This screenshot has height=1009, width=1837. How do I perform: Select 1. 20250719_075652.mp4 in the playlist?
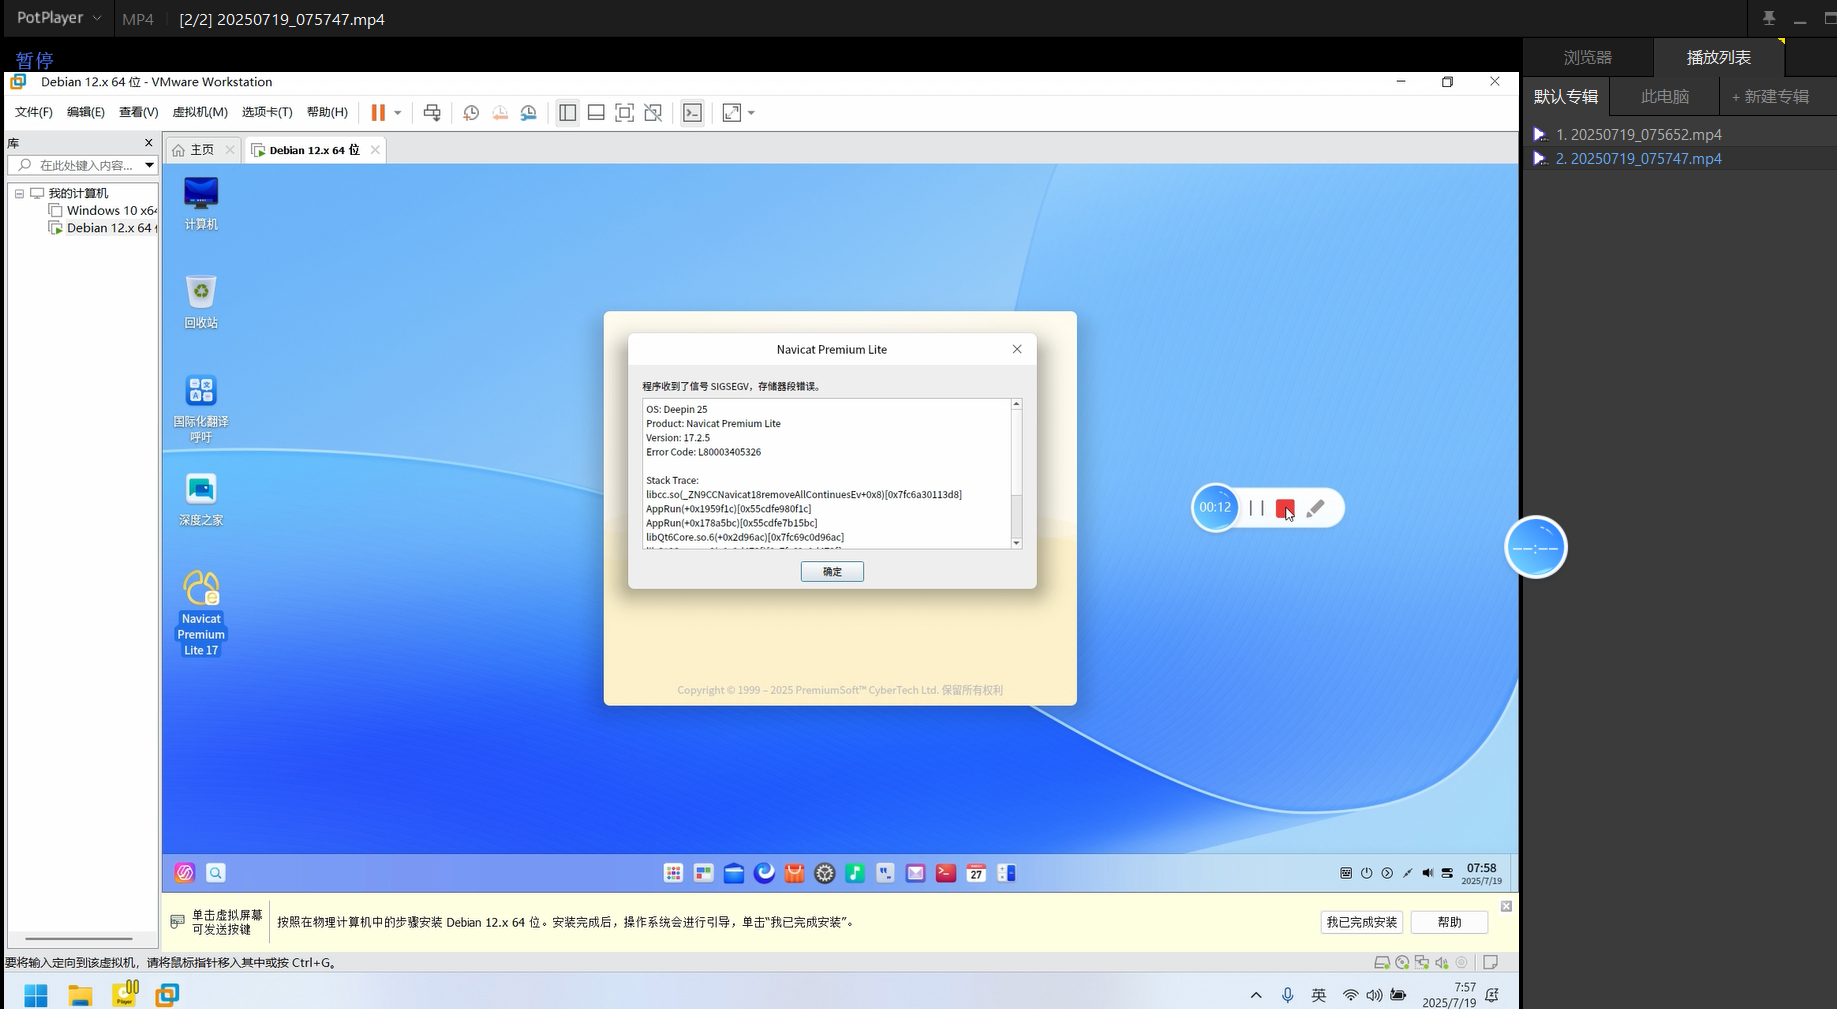pyautogui.click(x=1638, y=134)
